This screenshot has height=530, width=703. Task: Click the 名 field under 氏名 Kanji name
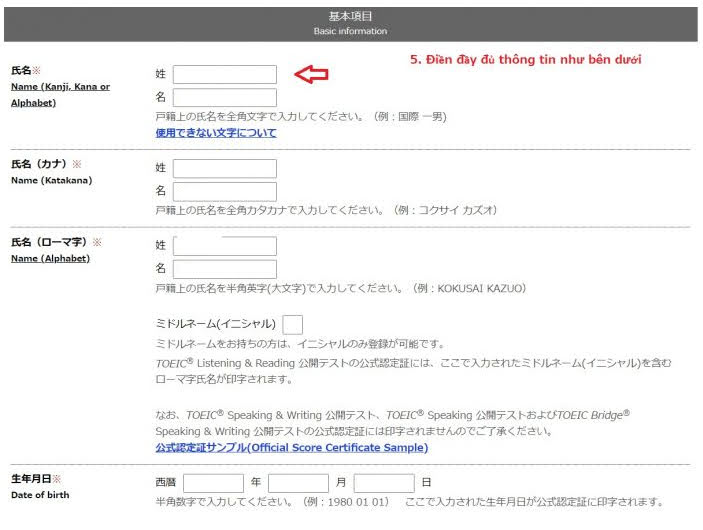coord(225,97)
